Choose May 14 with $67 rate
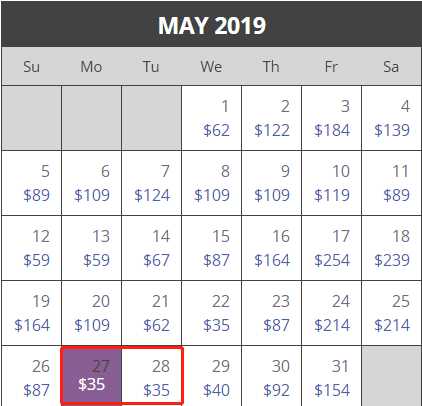 151,248
